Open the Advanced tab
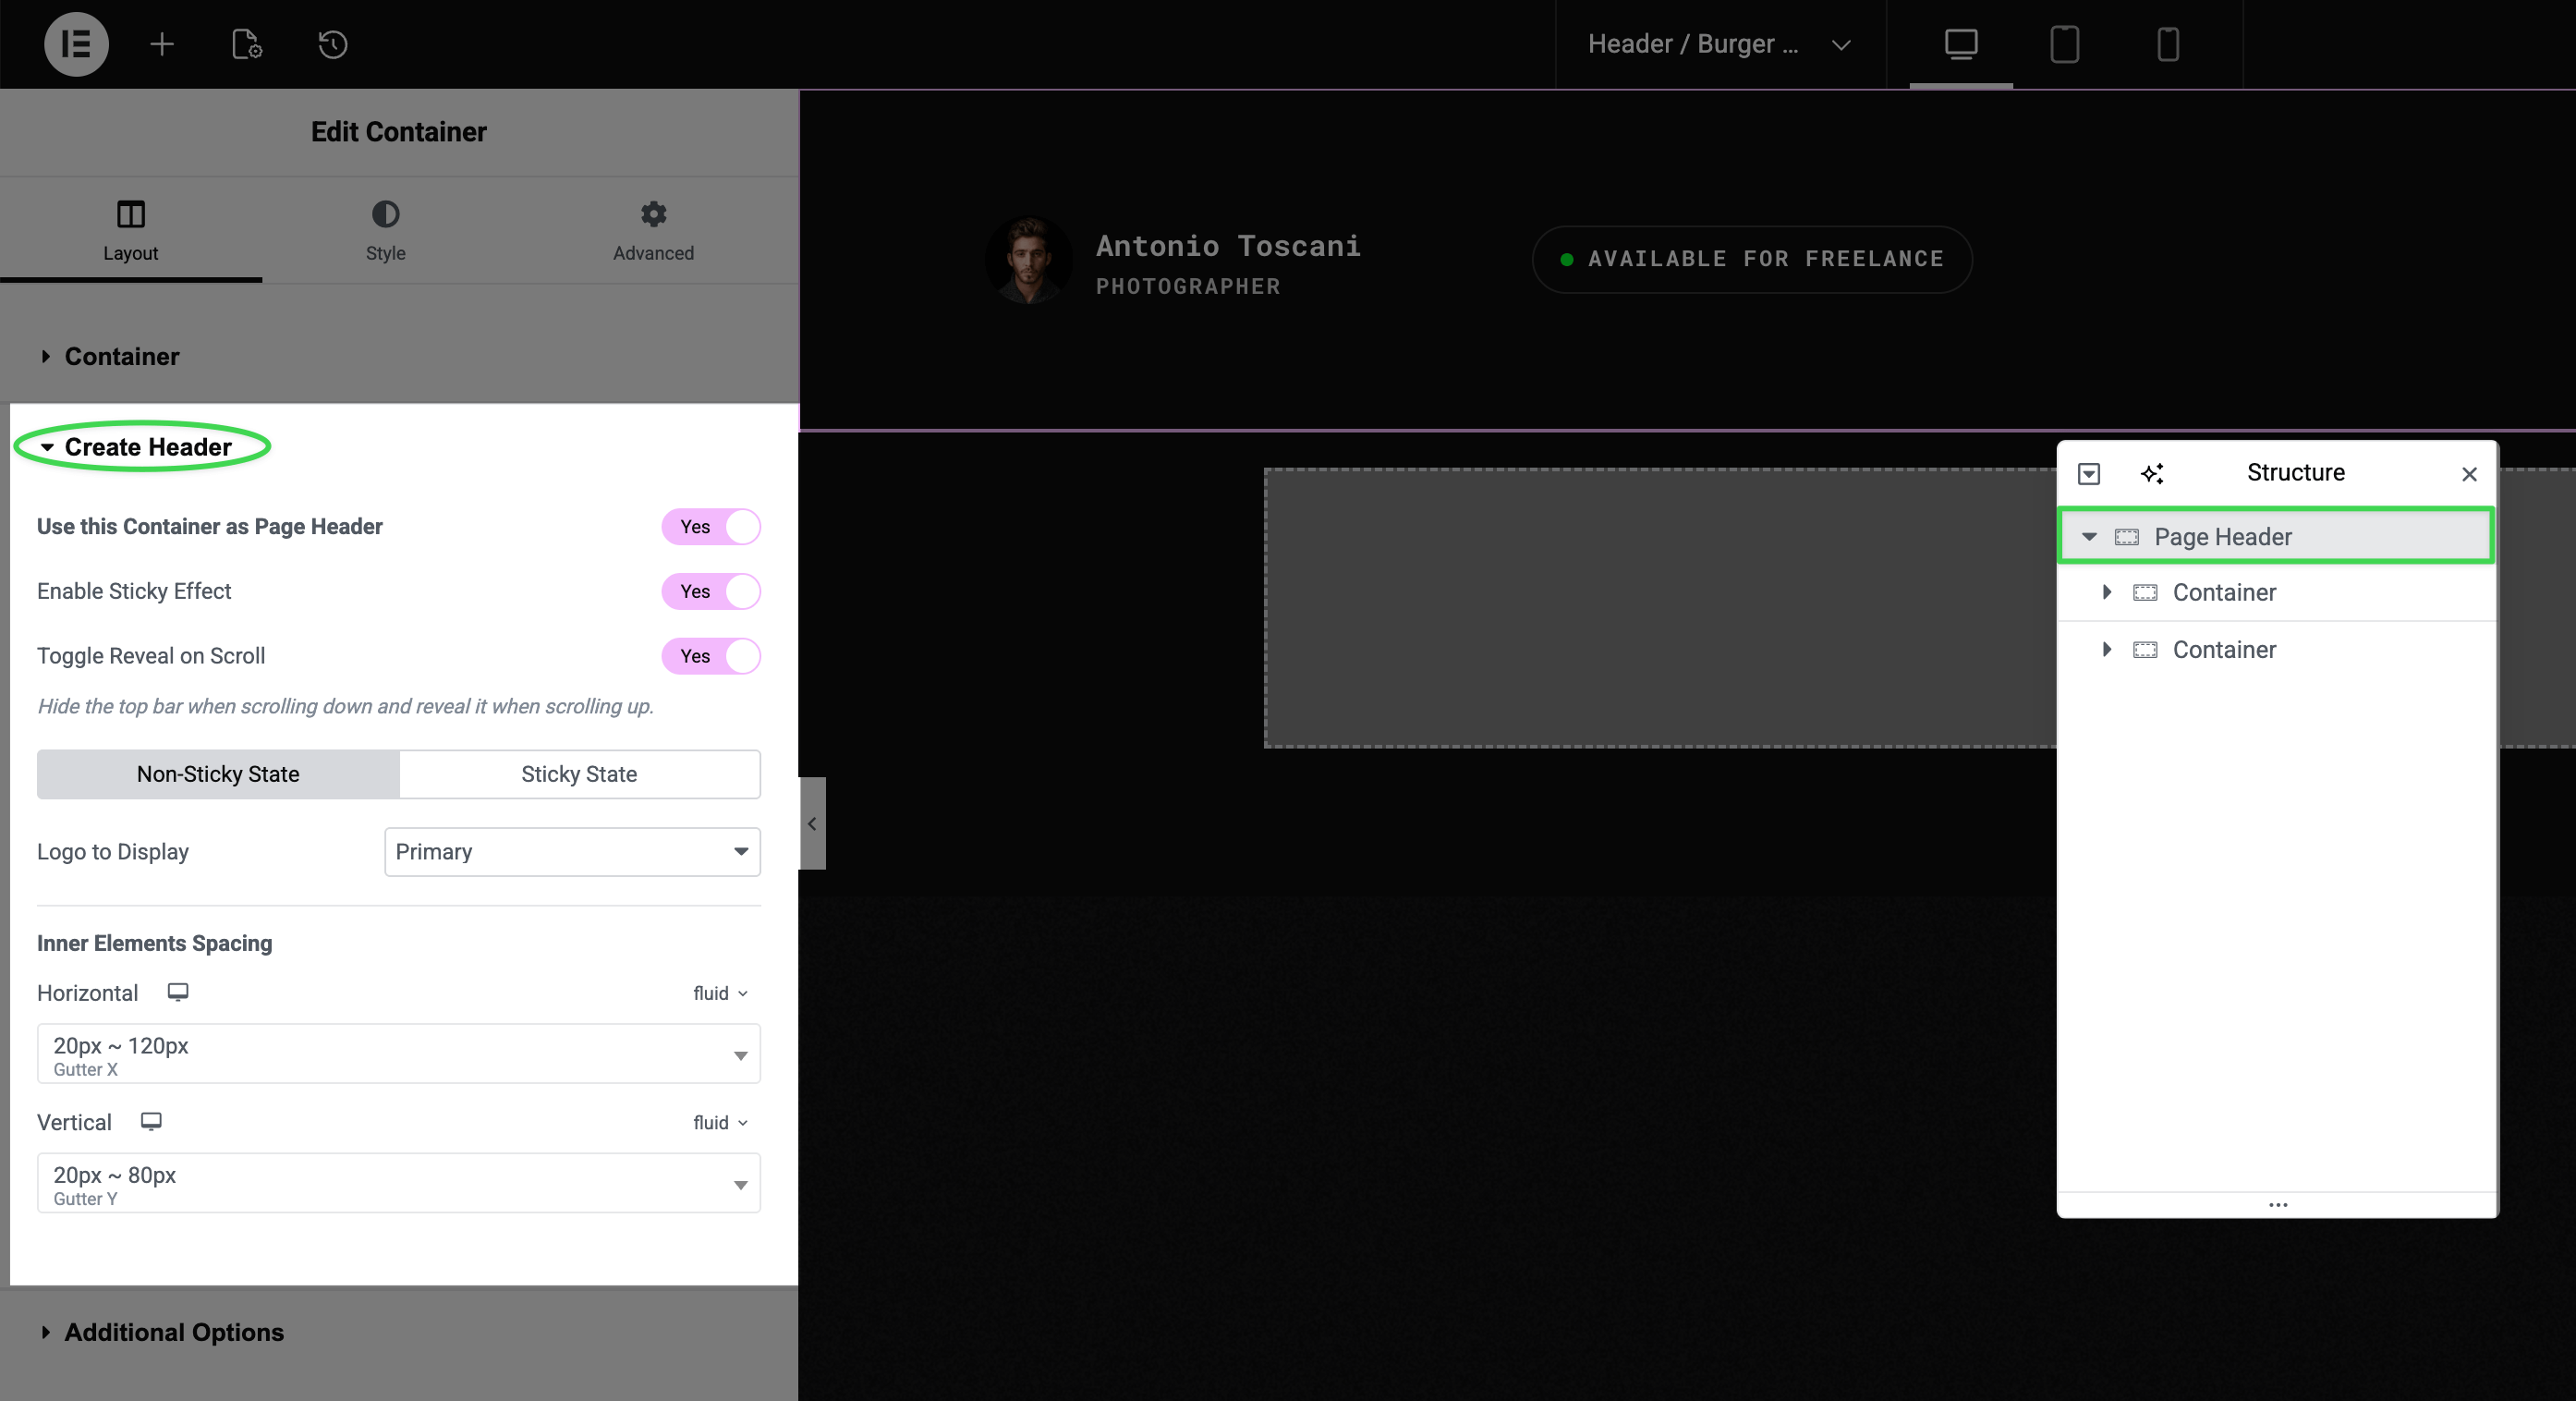The width and height of the screenshot is (2576, 1401). pos(653,230)
